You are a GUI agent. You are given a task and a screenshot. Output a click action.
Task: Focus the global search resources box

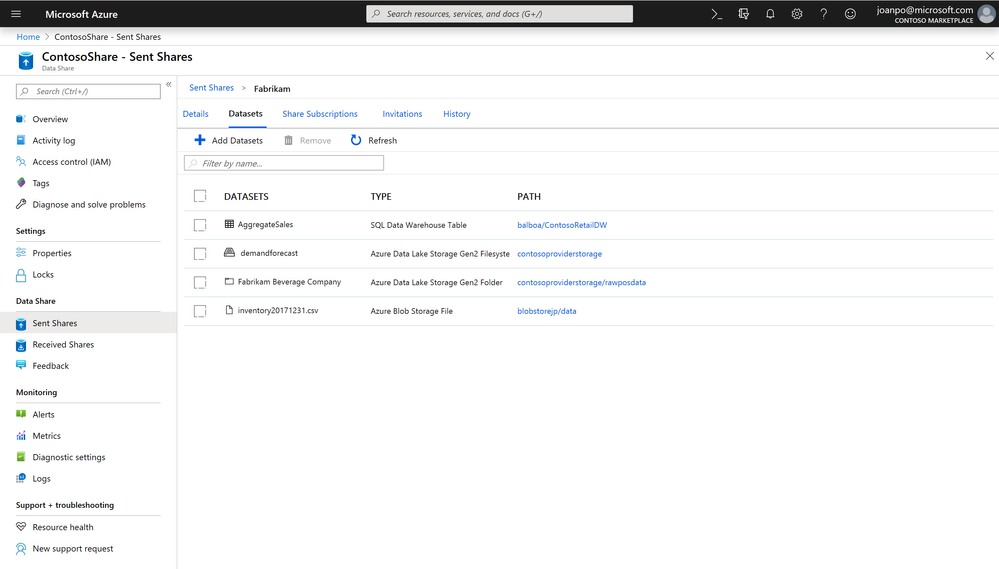[500, 14]
